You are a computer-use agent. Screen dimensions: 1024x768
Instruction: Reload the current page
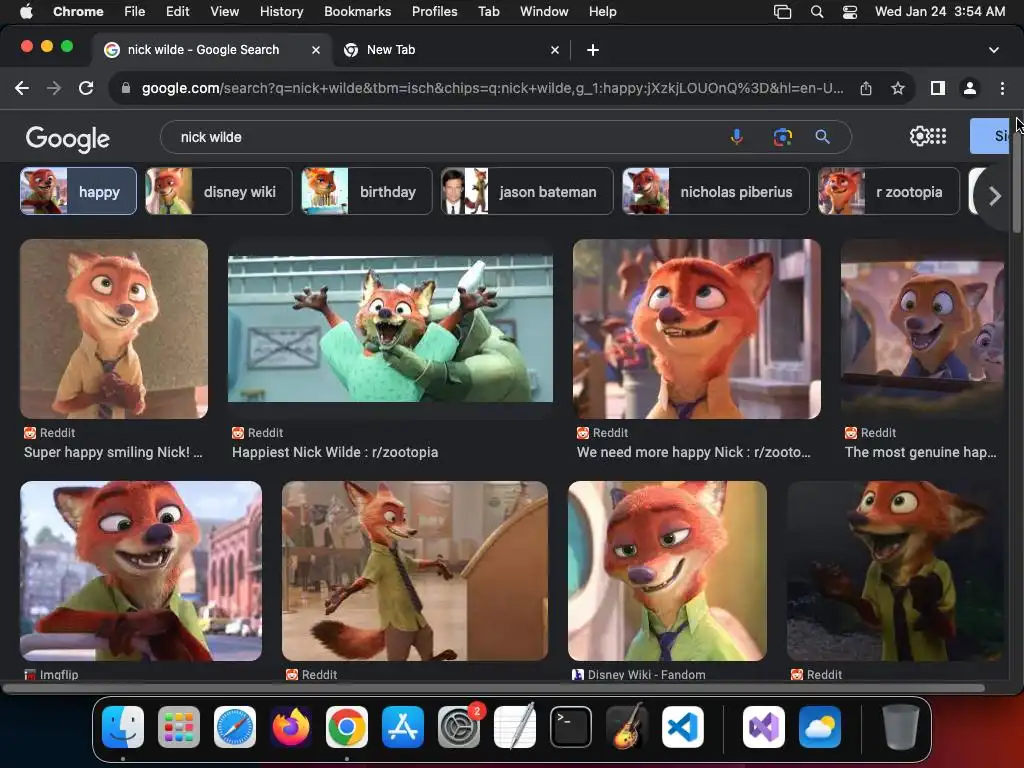coord(86,88)
